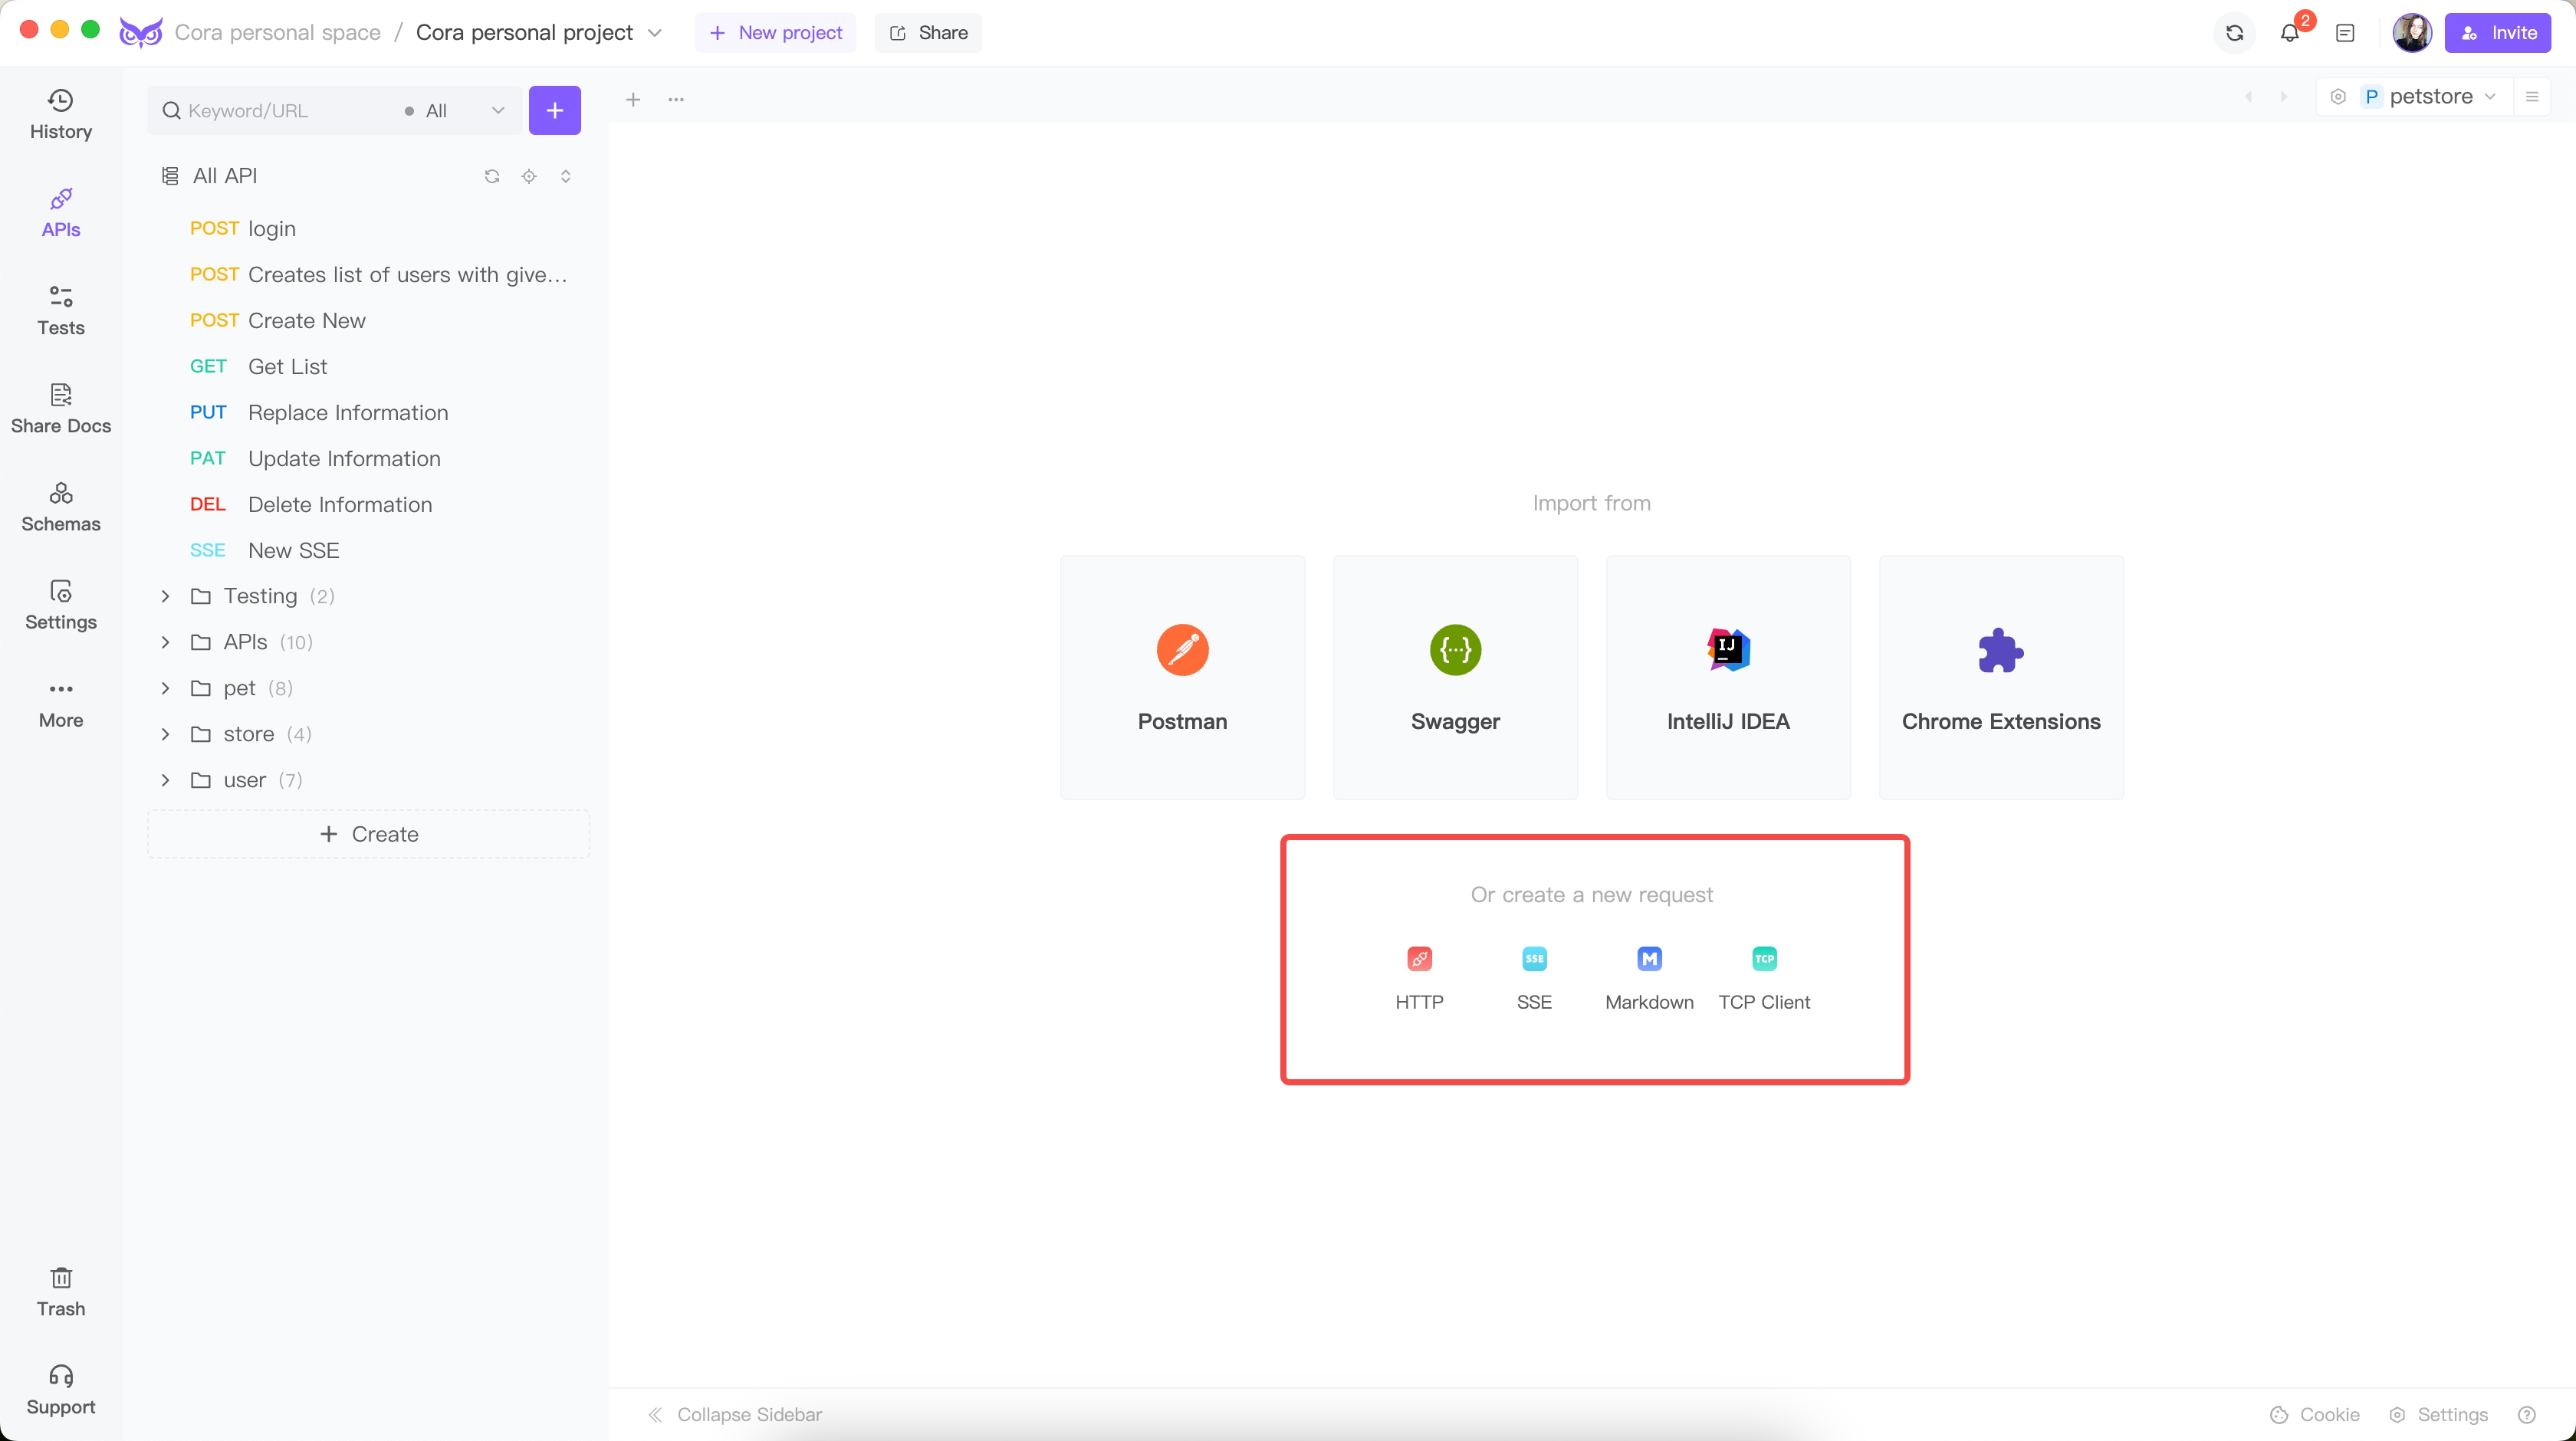Click the Share Docs panel icon
This screenshot has width=2576, height=1441.
pyautogui.click(x=60, y=407)
